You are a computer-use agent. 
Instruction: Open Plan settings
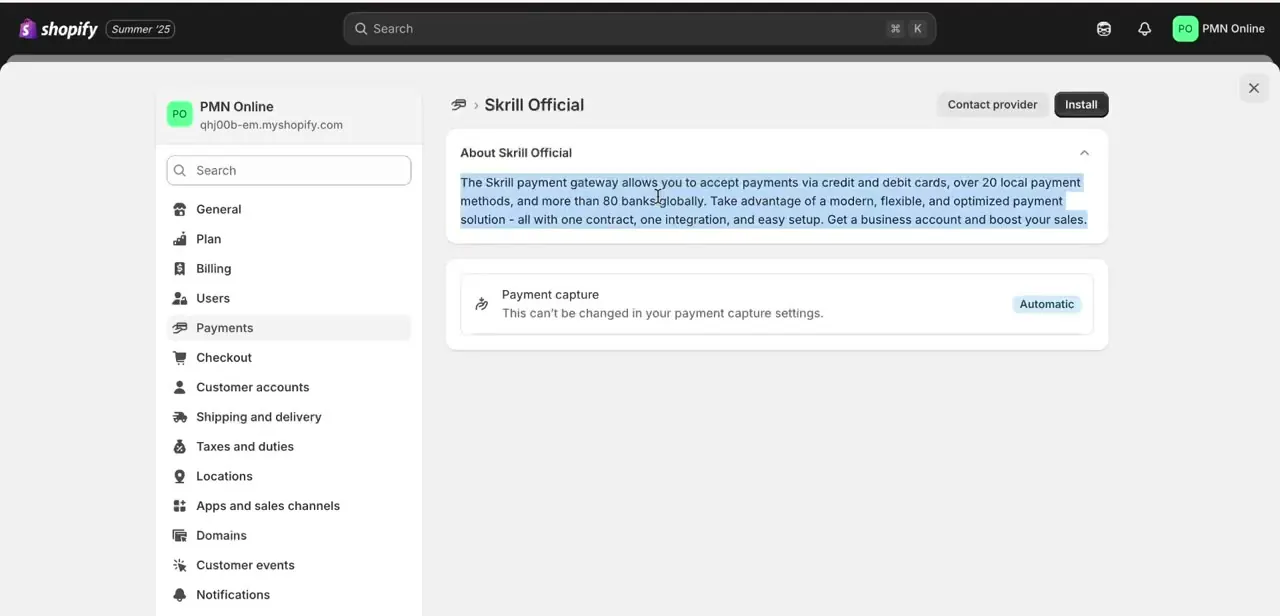click(x=289, y=239)
